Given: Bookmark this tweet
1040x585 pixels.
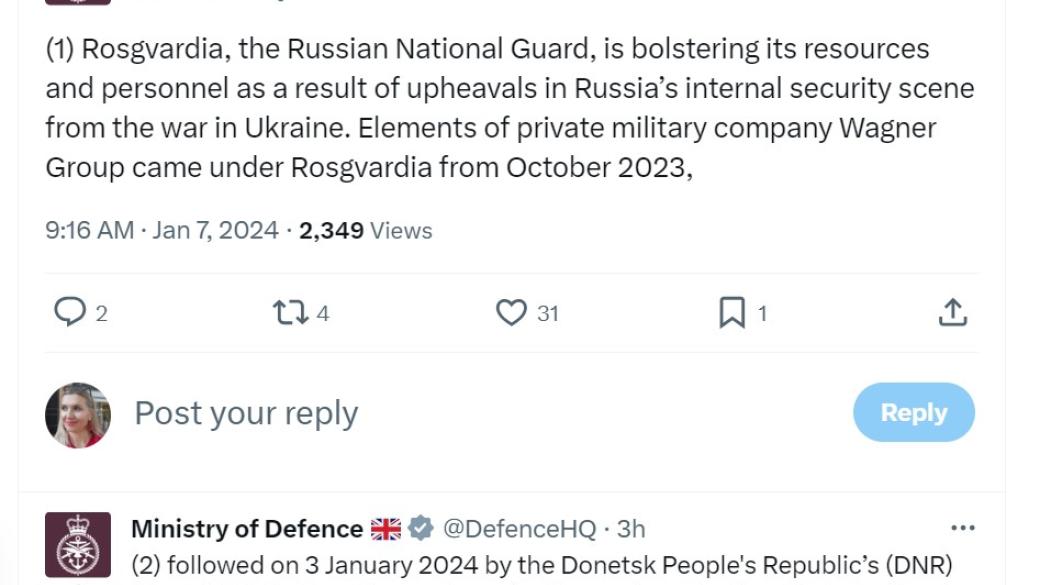Looking at the screenshot, I should click(732, 313).
